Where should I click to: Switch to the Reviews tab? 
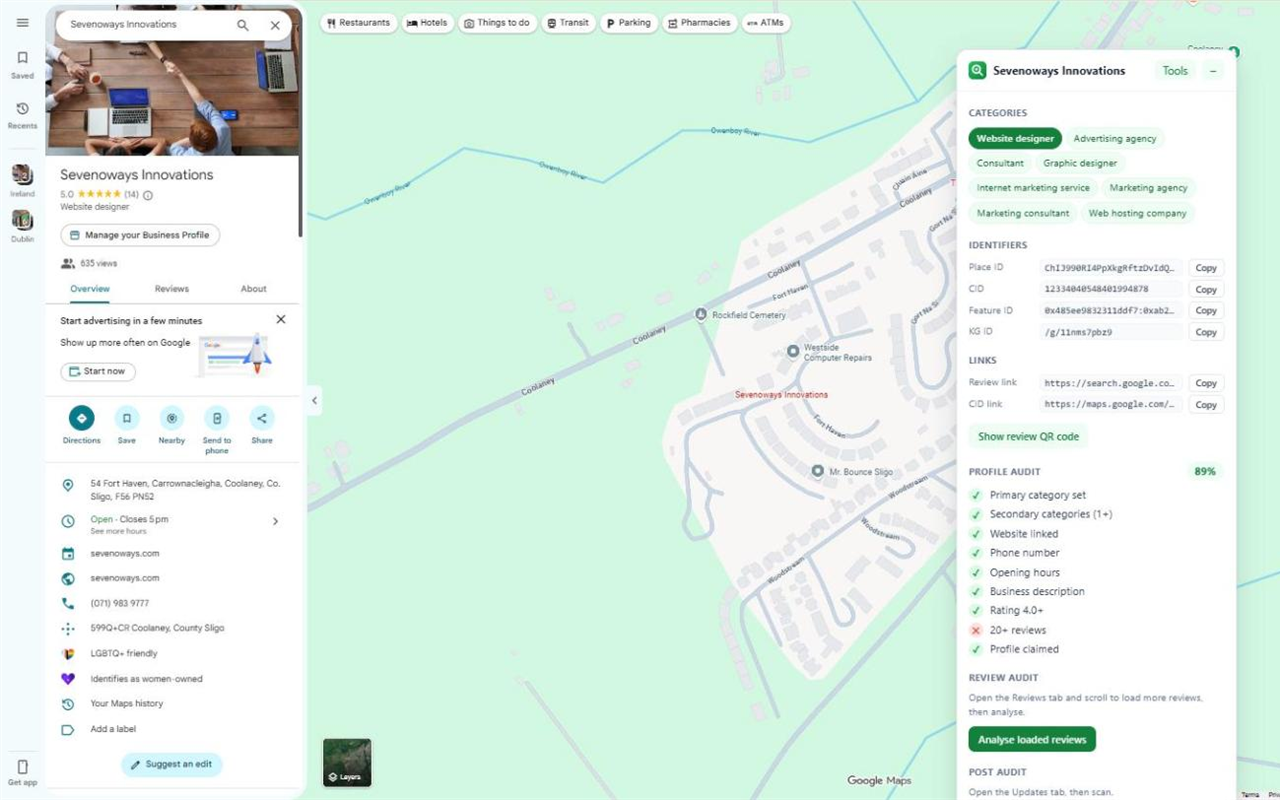pos(171,289)
